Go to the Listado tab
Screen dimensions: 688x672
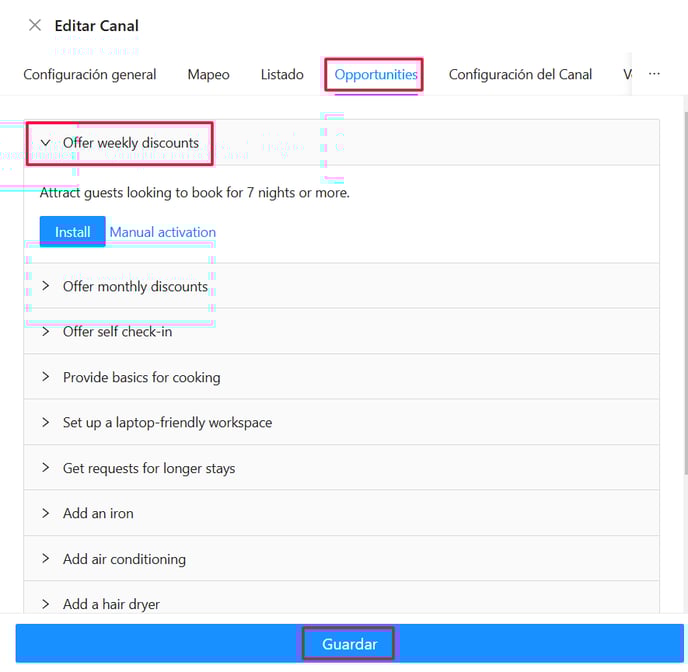[282, 74]
